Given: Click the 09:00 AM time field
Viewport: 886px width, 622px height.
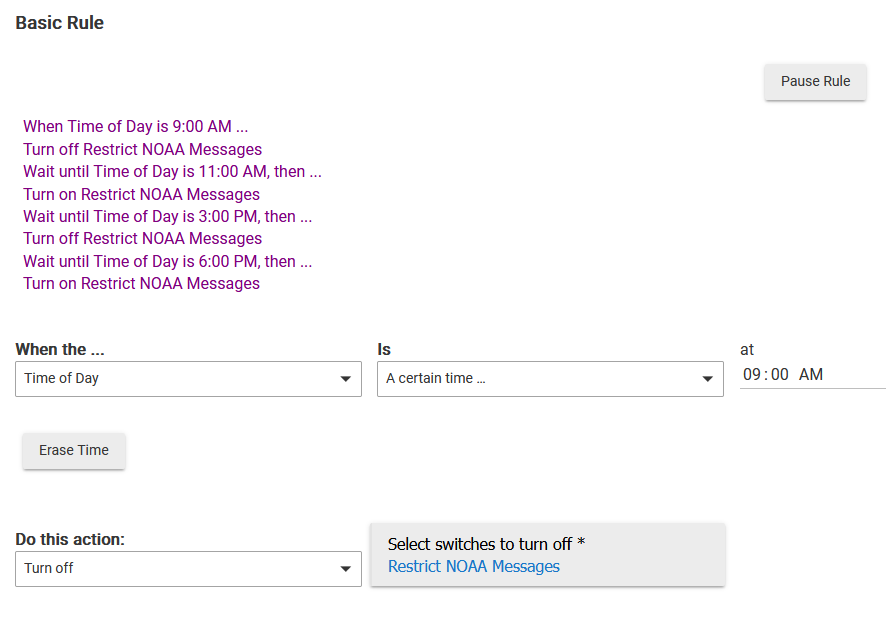Looking at the screenshot, I should point(813,375).
